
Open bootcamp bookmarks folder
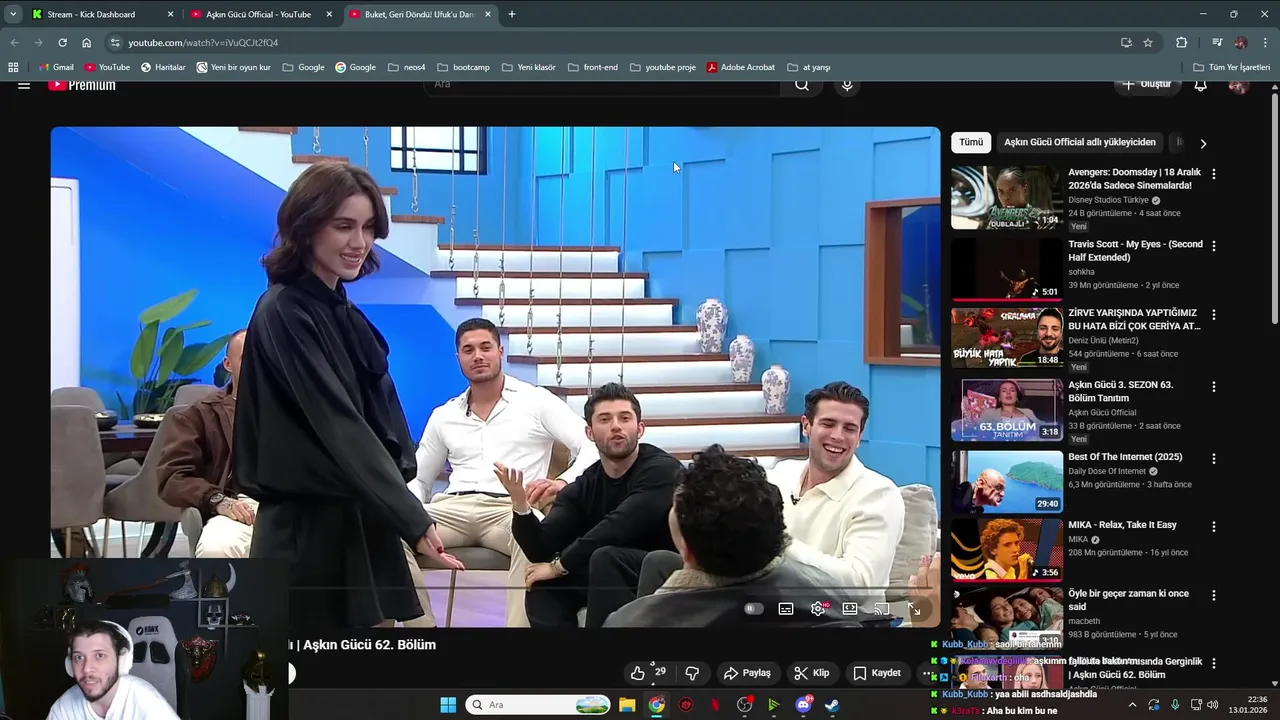pyautogui.click(x=464, y=67)
